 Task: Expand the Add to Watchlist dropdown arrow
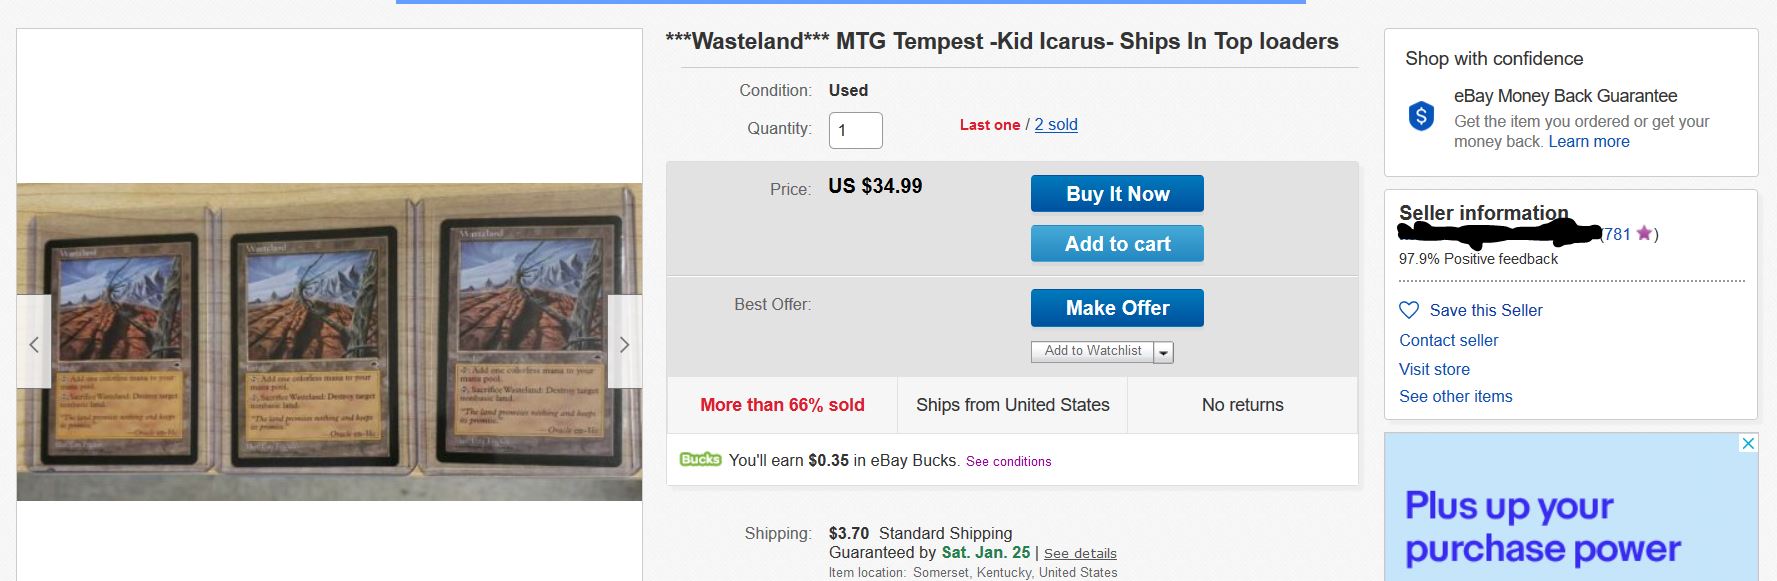(x=1163, y=352)
